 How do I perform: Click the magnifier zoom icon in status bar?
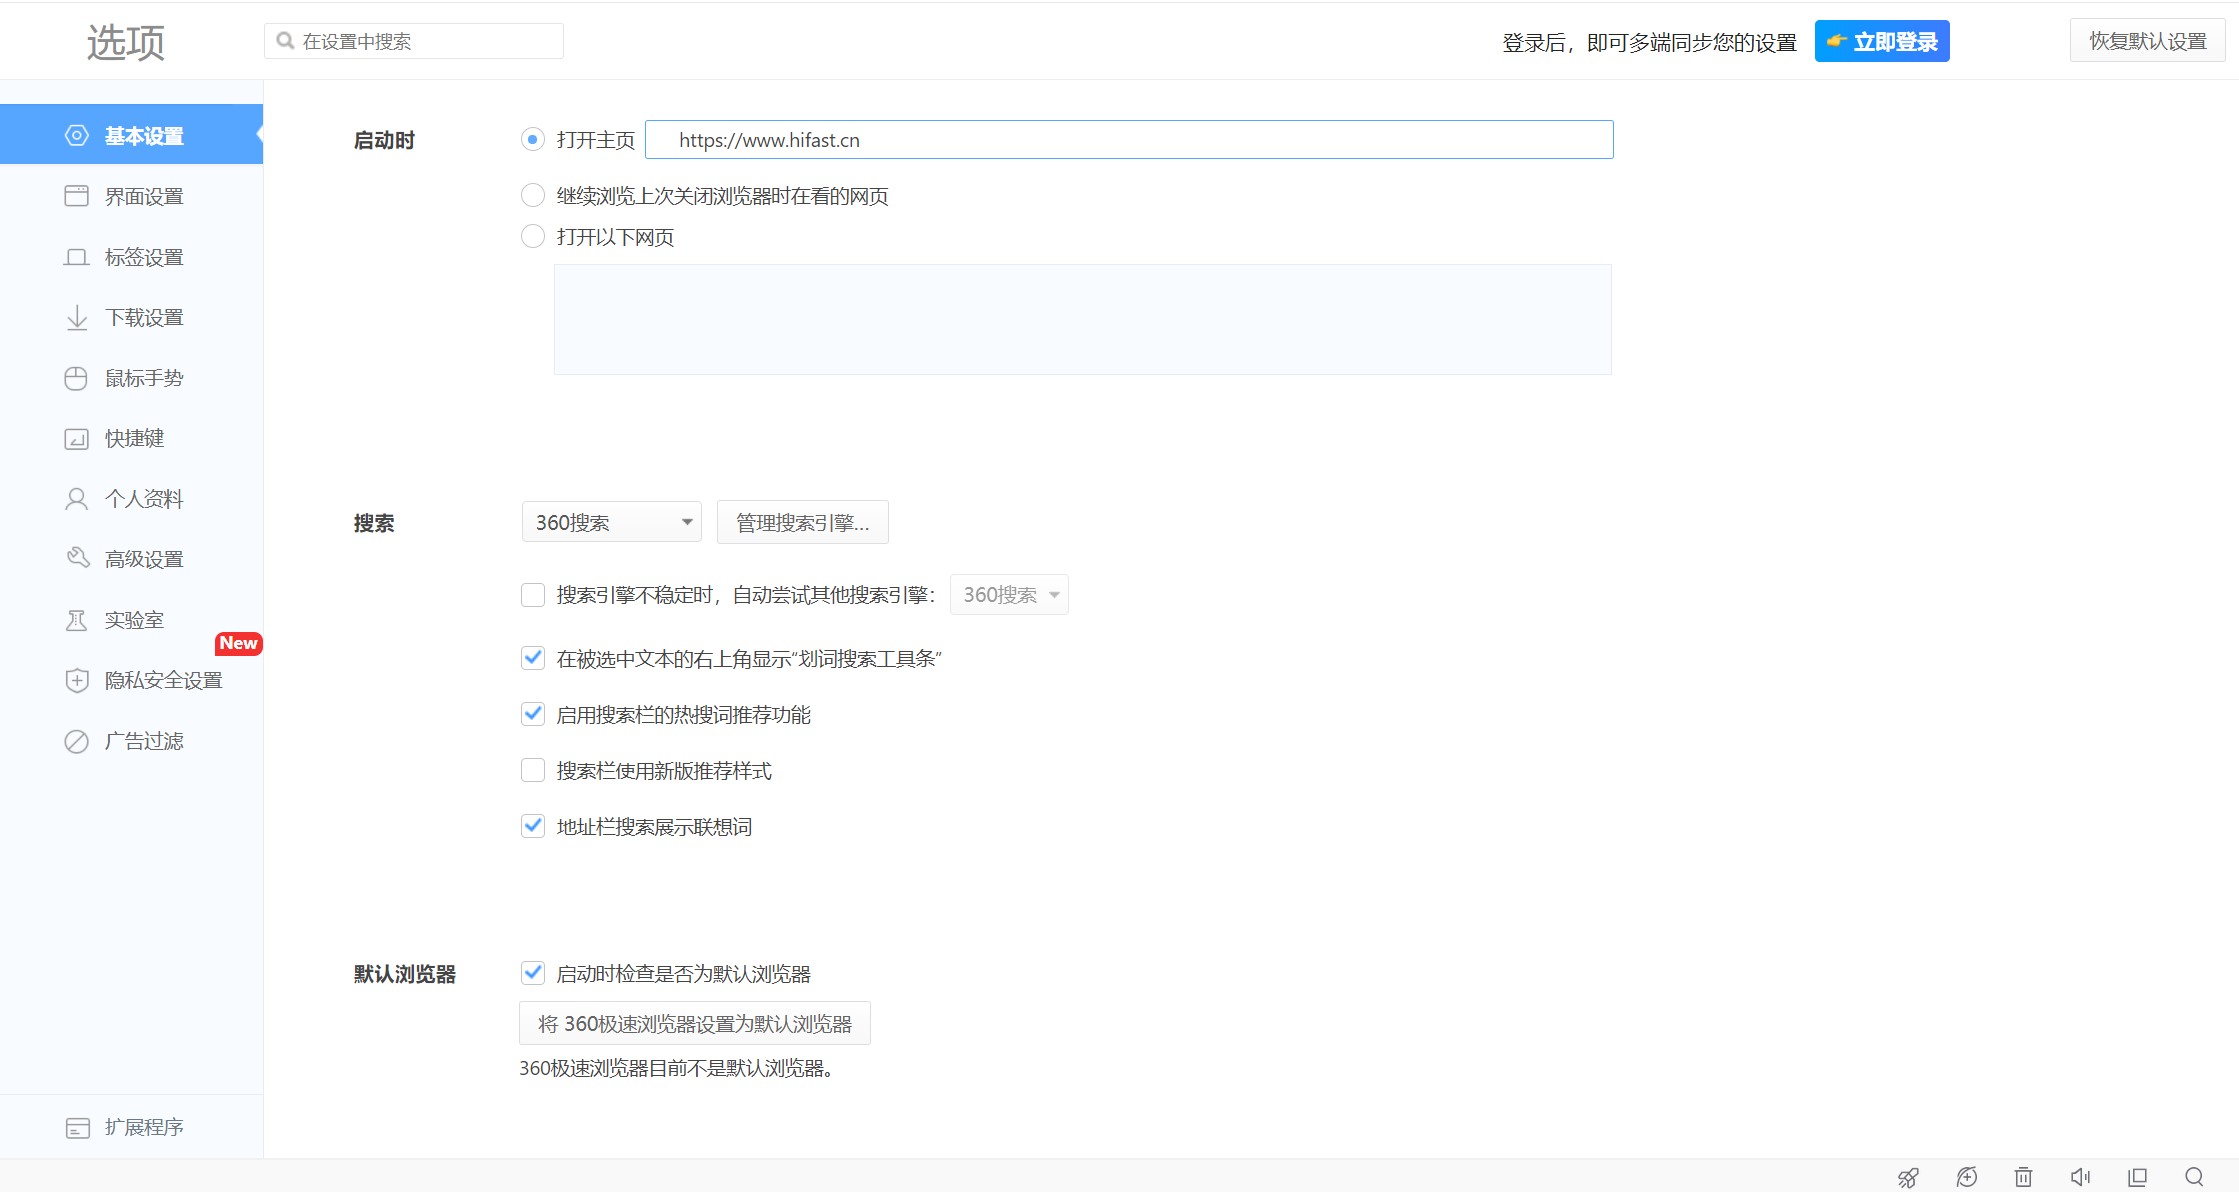[x=2194, y=1177]
